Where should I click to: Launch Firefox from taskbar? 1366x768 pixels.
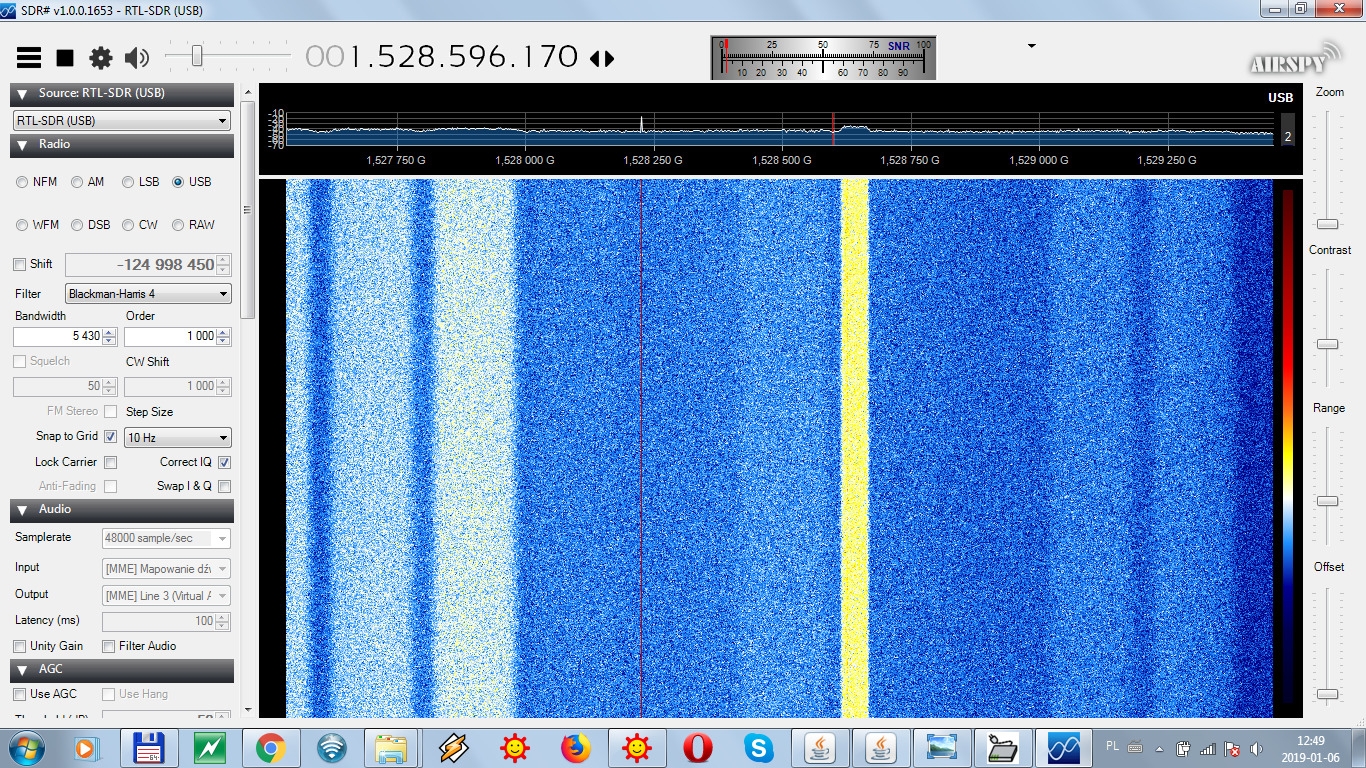click(576, 747)
